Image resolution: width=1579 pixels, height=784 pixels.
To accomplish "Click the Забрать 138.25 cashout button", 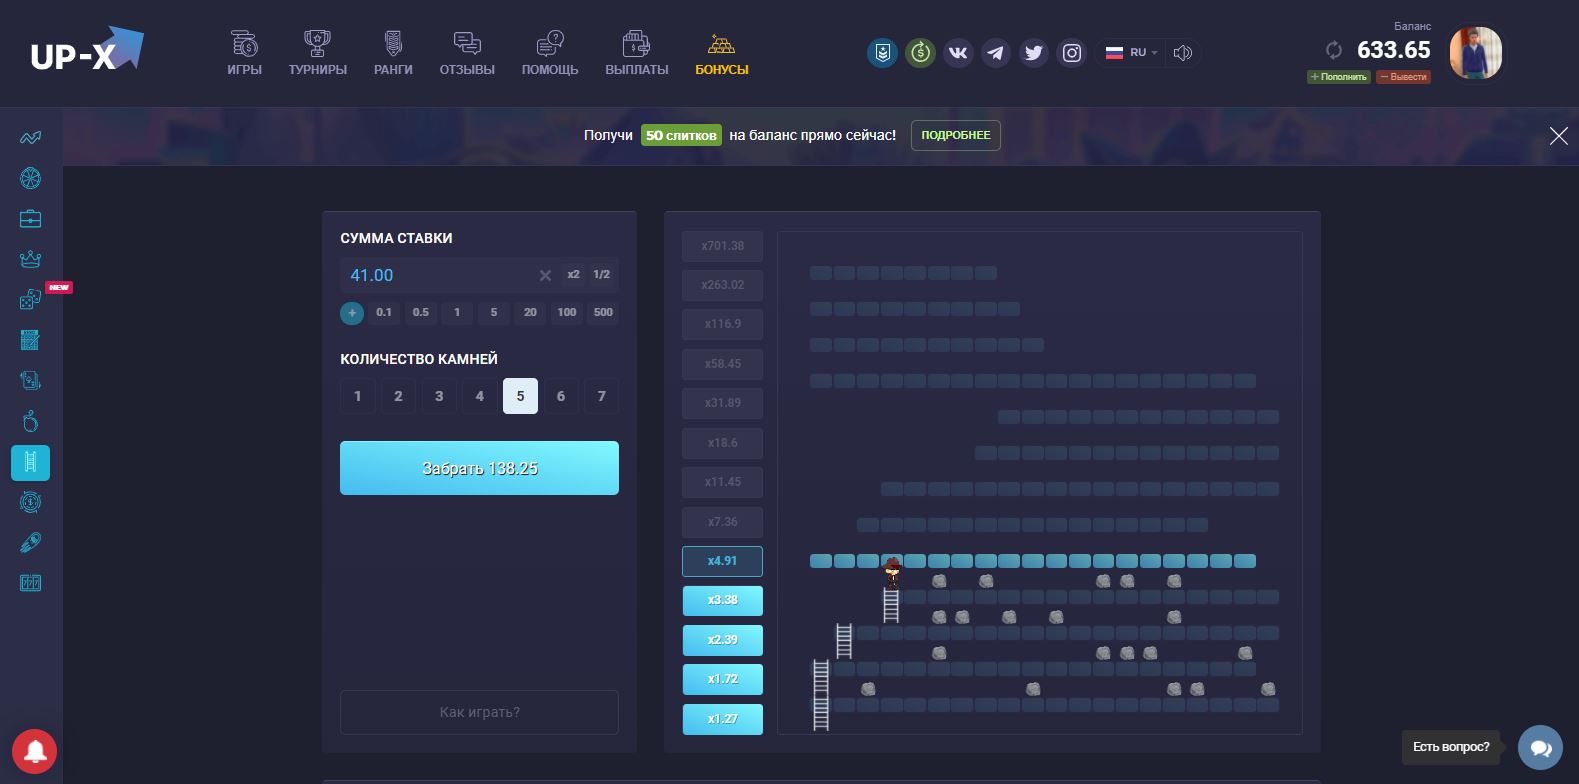I will click(x=479, y=468).
